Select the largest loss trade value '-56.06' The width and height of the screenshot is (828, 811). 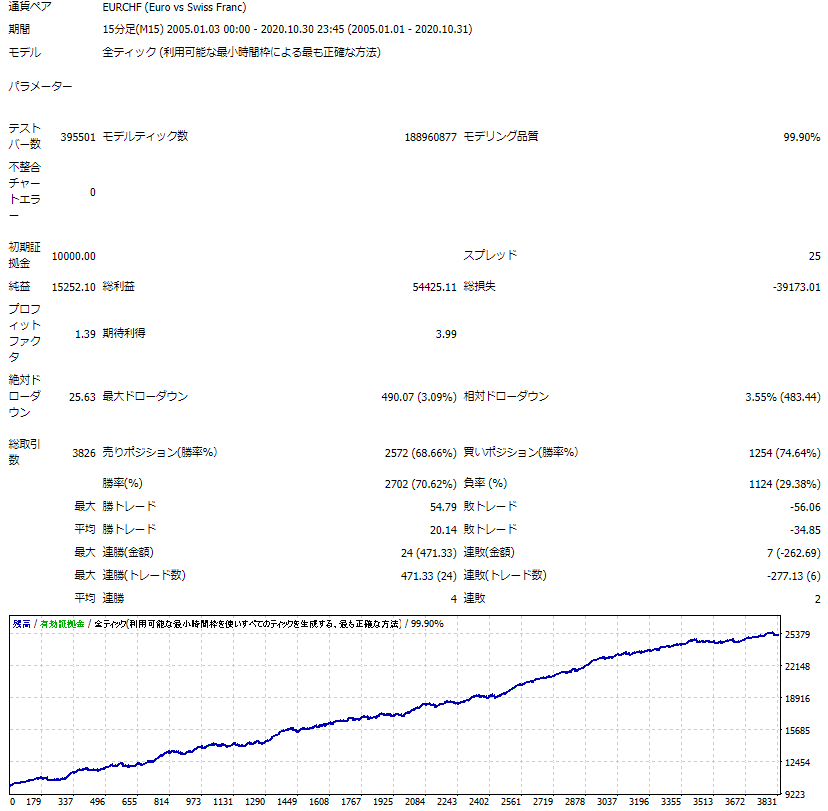(805, 507)
